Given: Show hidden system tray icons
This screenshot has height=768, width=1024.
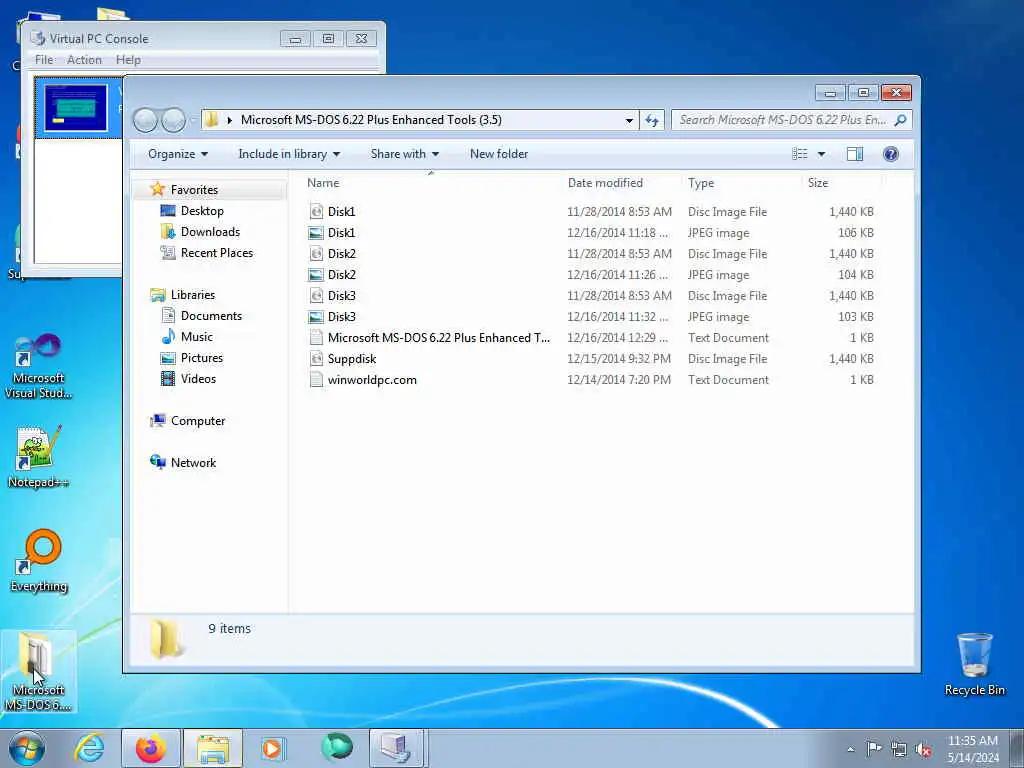Looking at the screenshot, I should pos(850,749).
